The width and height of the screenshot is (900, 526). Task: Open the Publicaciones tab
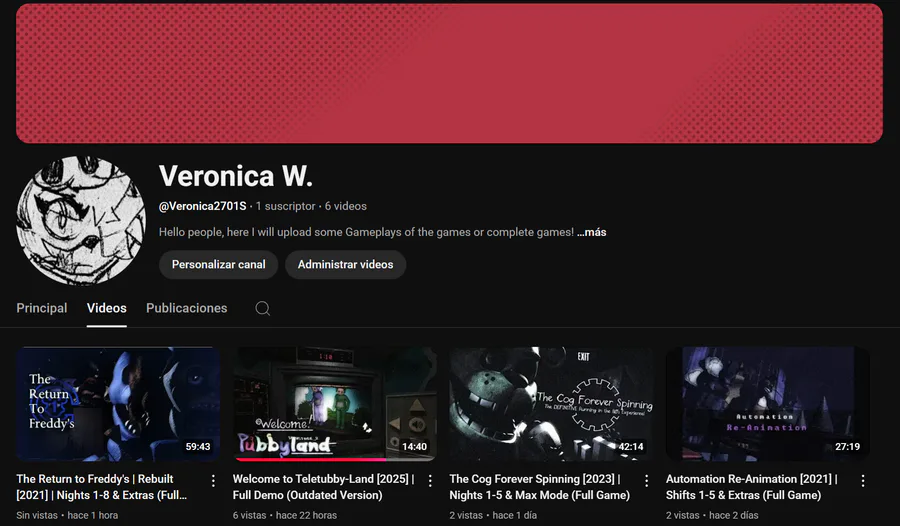tap(187, 308)
